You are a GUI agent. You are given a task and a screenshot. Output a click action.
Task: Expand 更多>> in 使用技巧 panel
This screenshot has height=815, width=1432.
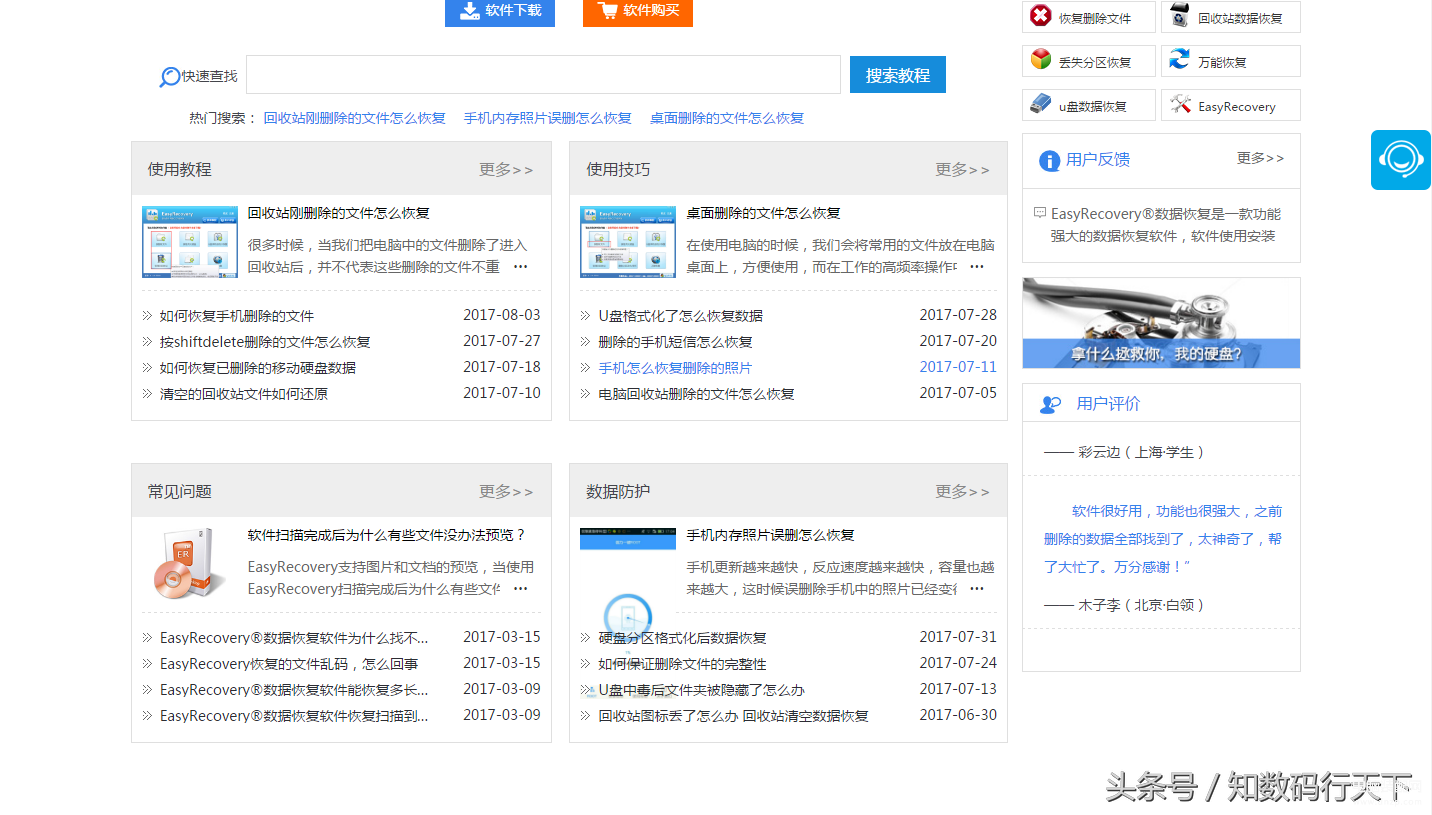click(962, 170)
